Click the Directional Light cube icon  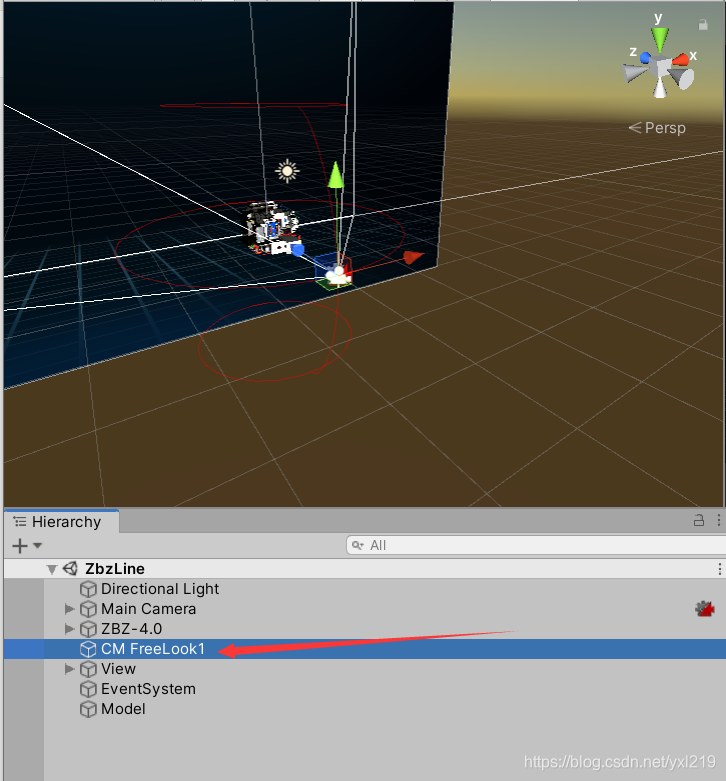point(88,589)
